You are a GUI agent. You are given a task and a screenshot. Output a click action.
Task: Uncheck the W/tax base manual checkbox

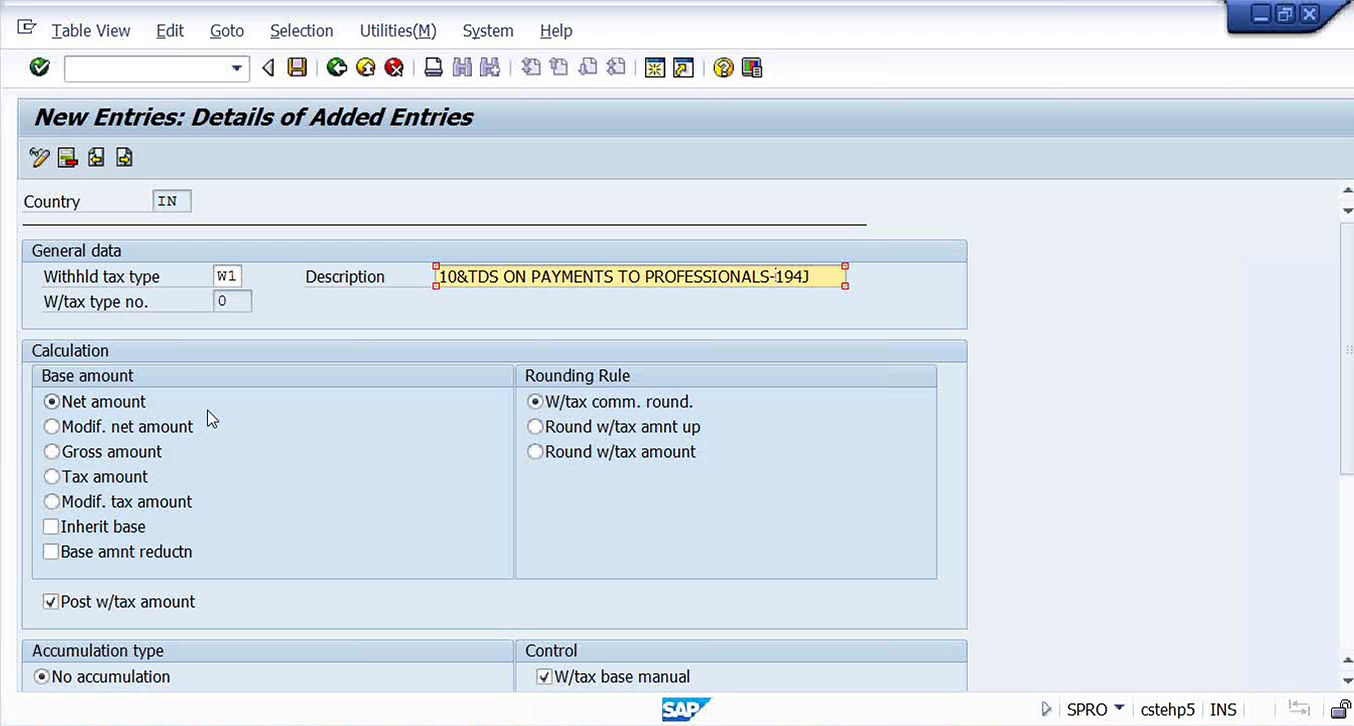pos(544,677)
